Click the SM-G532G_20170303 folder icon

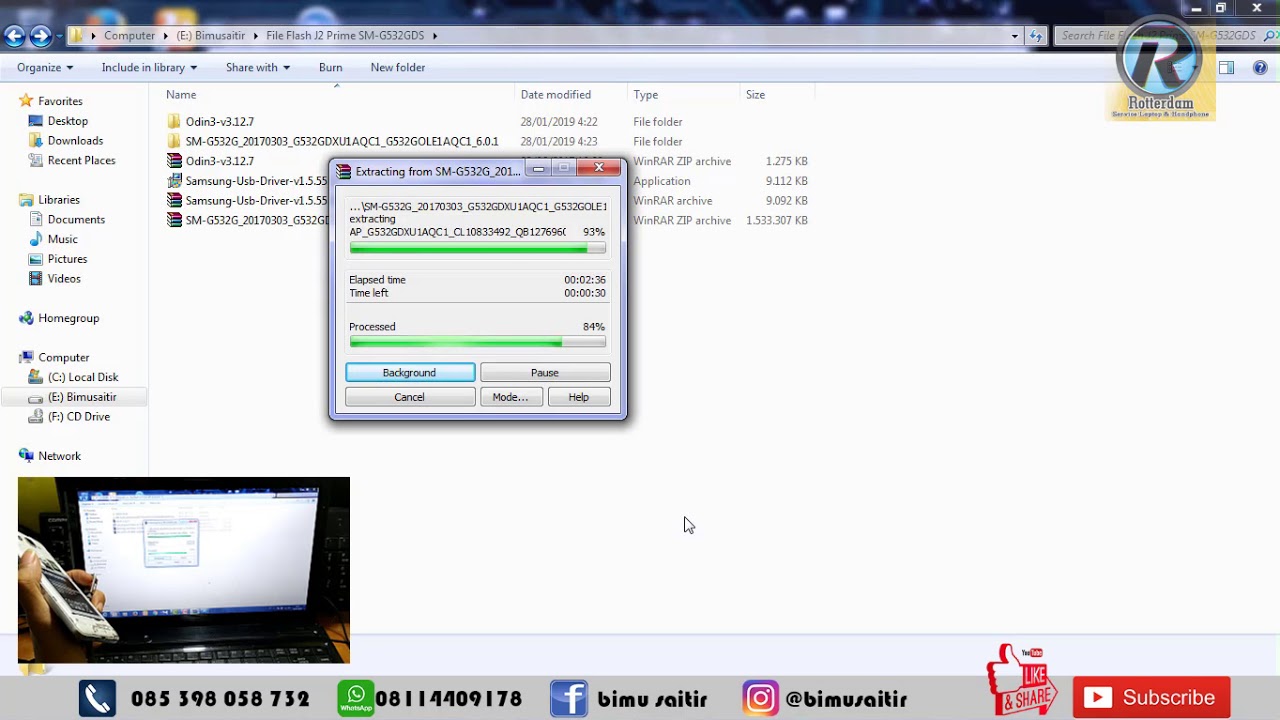click(x=174, y=142)
